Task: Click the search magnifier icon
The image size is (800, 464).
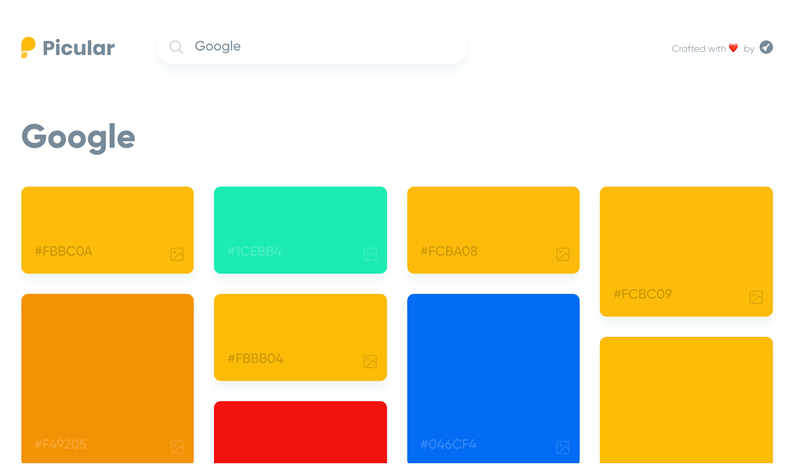Action: pos(177,47)
